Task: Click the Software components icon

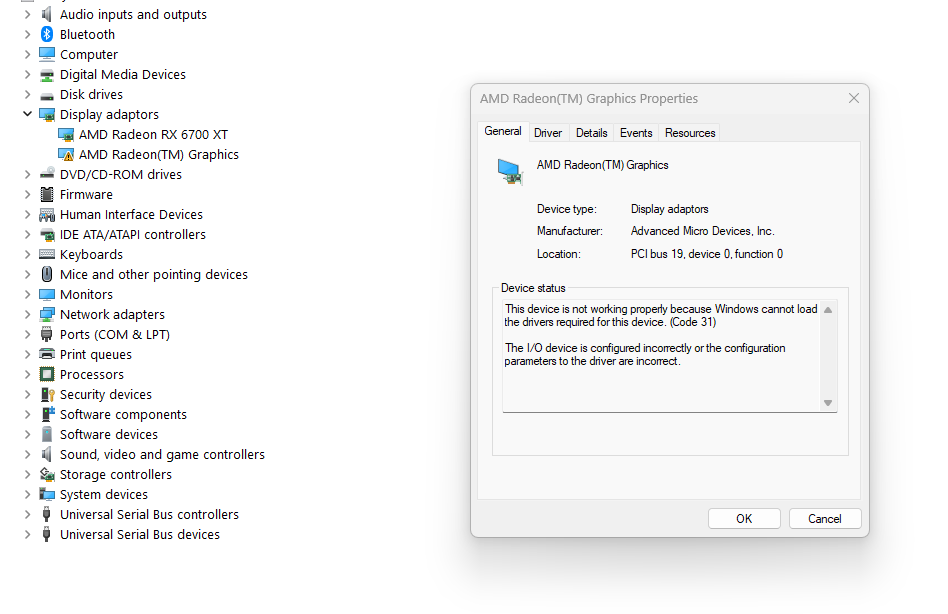Action: (x=47, y=414)
